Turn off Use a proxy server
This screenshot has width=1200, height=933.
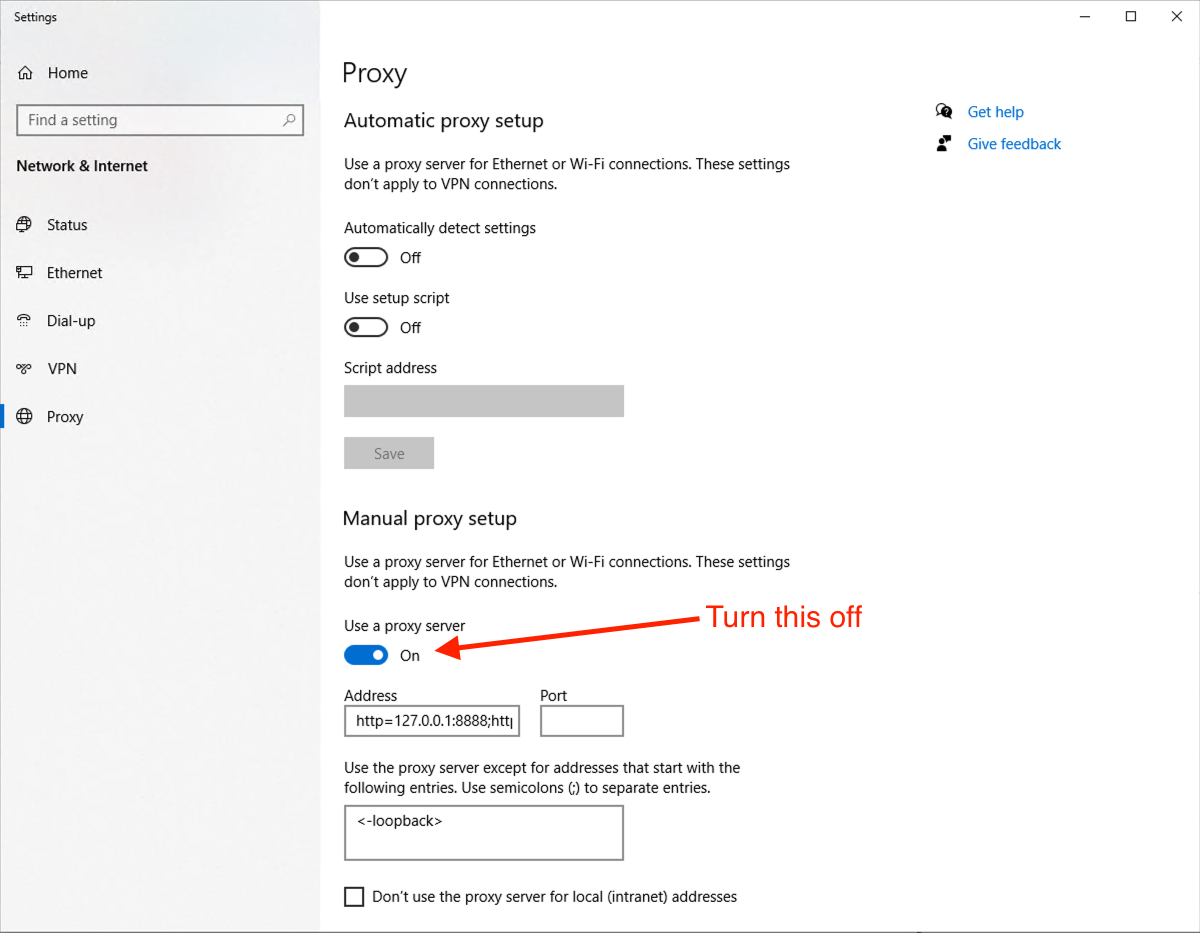tap(366, 656)
